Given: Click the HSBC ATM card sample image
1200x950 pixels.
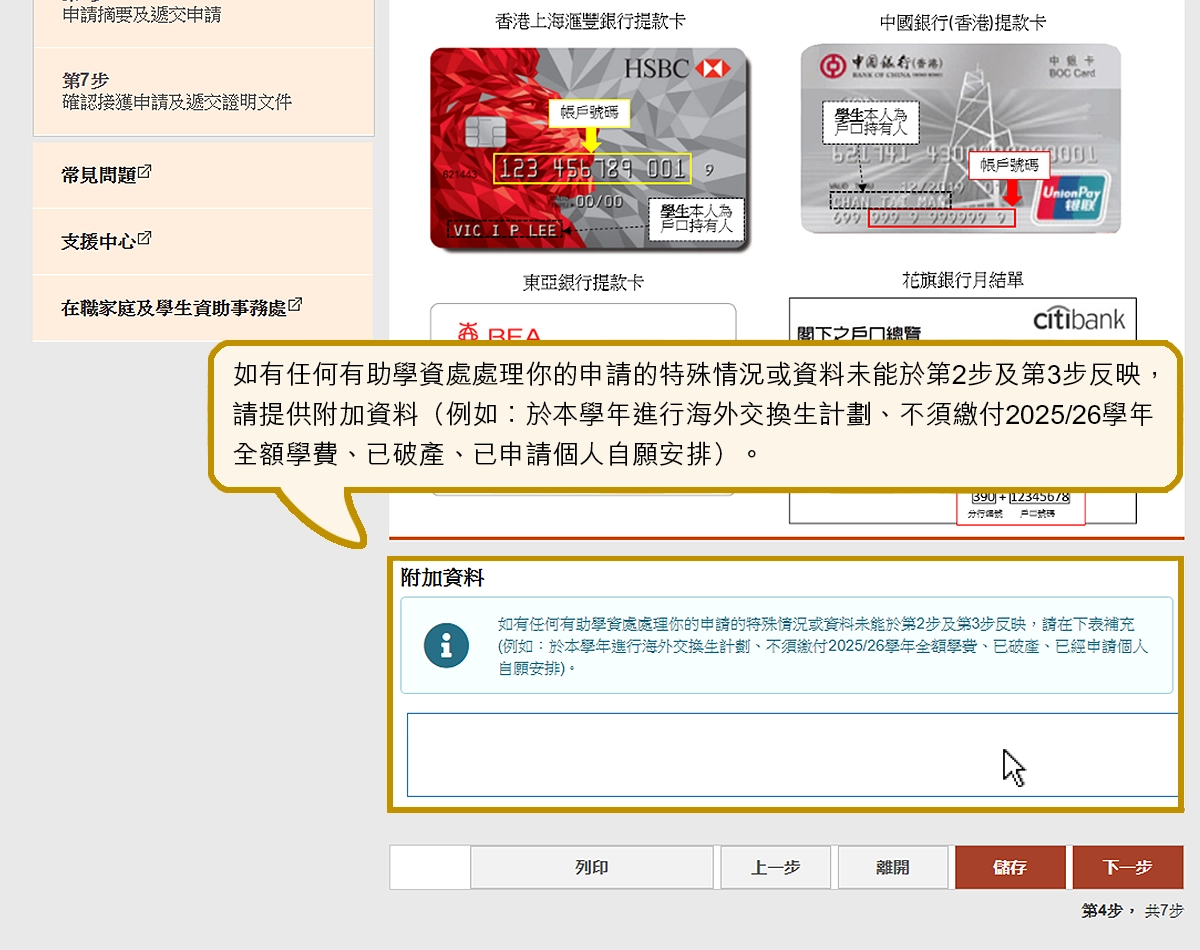Looking at the screenshot, I should [589, 148].
